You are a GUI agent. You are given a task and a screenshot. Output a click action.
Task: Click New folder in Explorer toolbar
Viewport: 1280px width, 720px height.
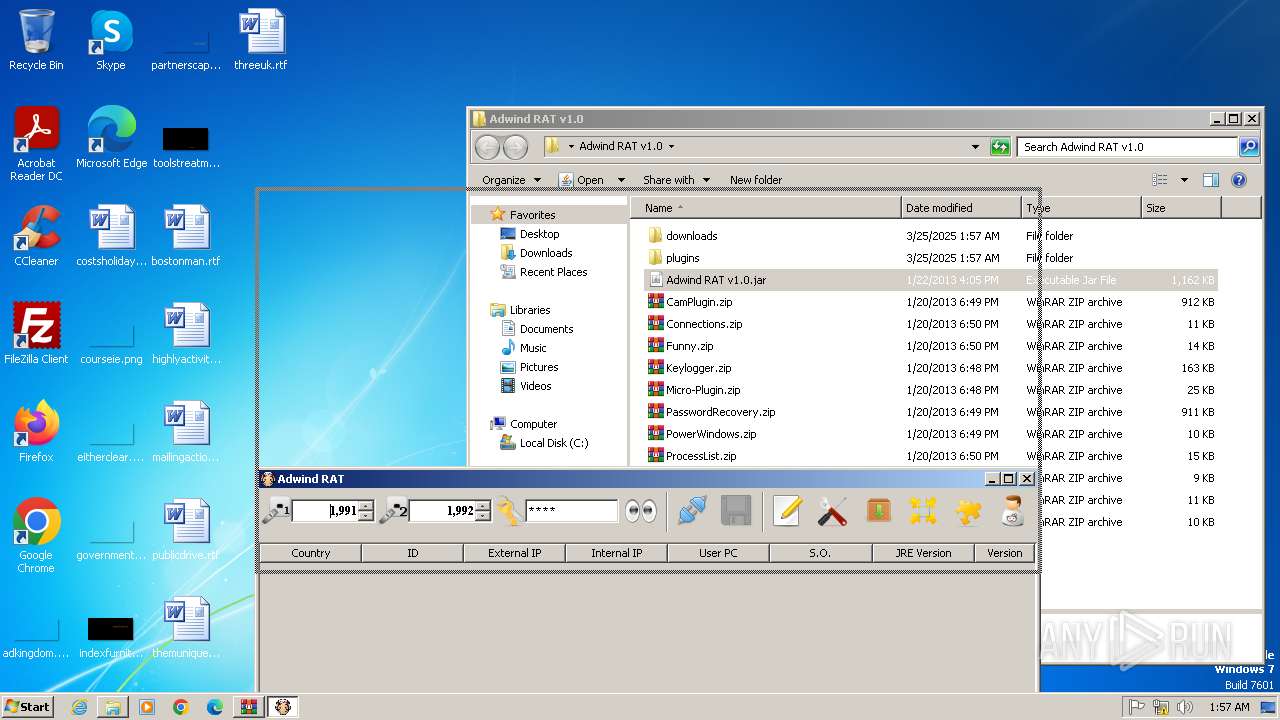[x=756, y=180]
